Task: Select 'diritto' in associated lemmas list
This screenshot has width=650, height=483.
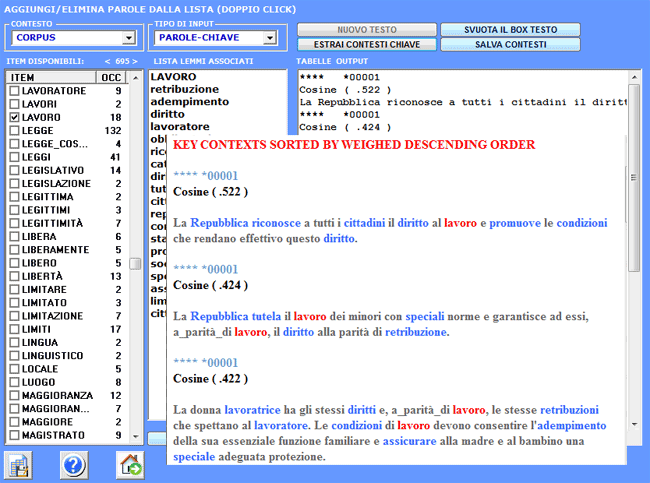Action: [167, 114]
